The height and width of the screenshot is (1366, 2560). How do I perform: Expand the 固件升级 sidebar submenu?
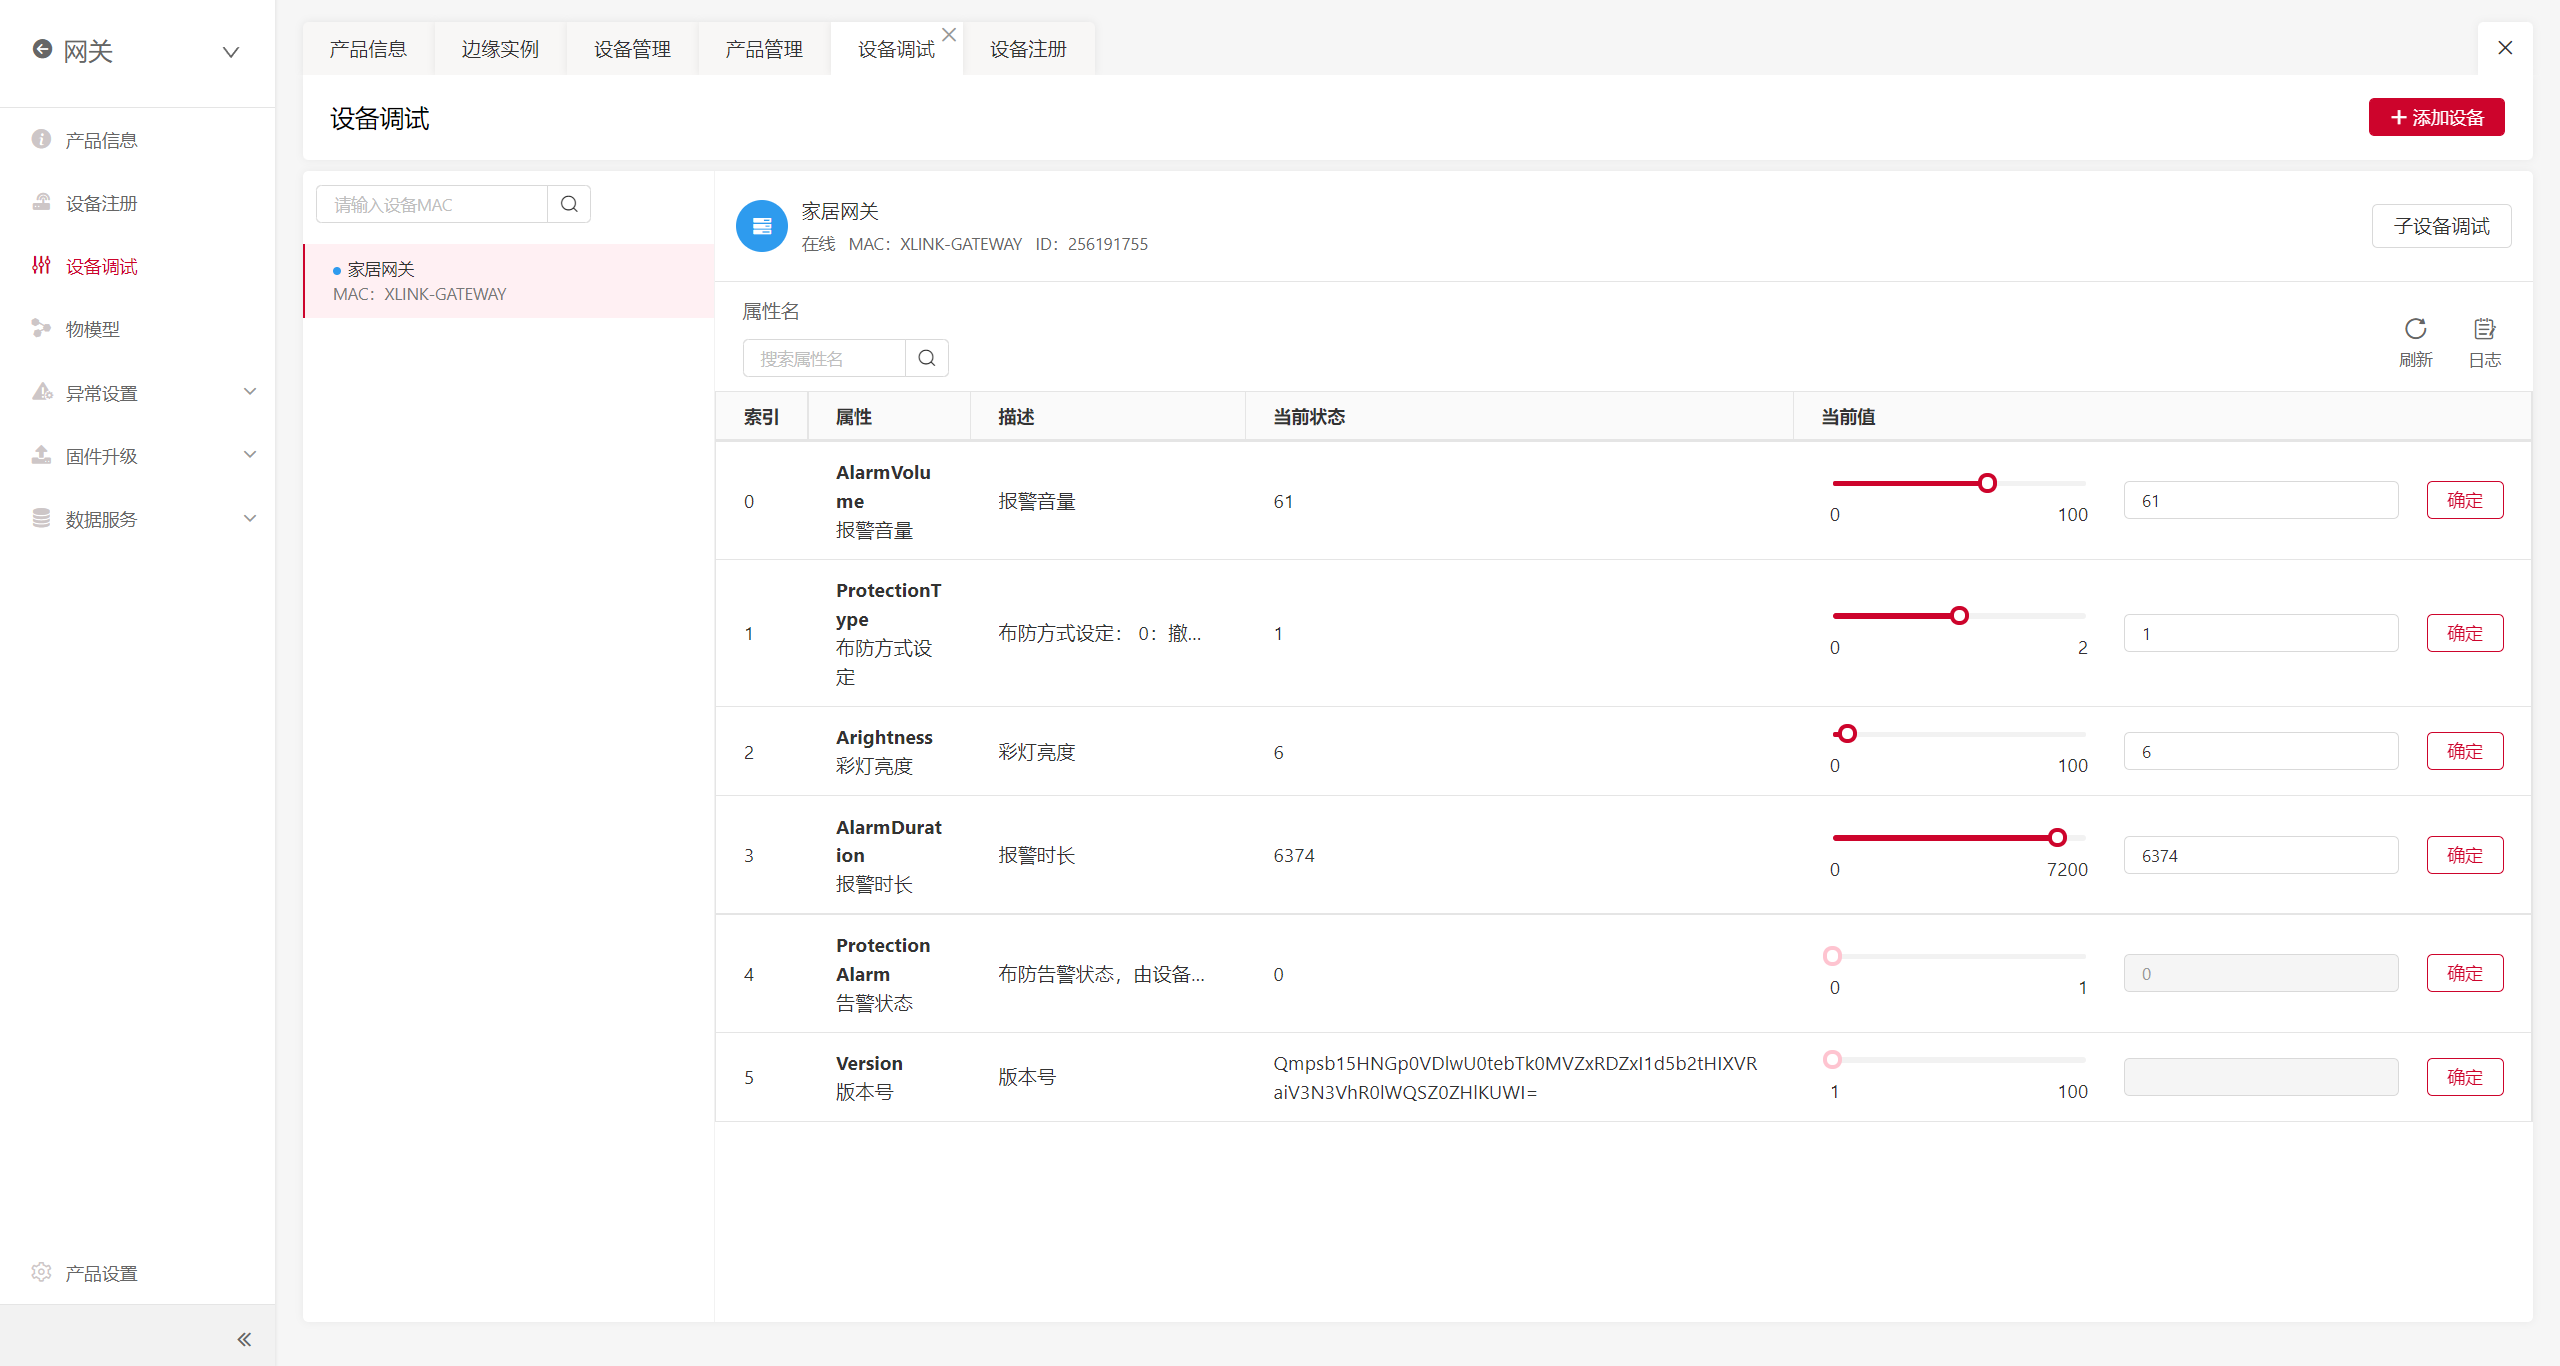250,455
